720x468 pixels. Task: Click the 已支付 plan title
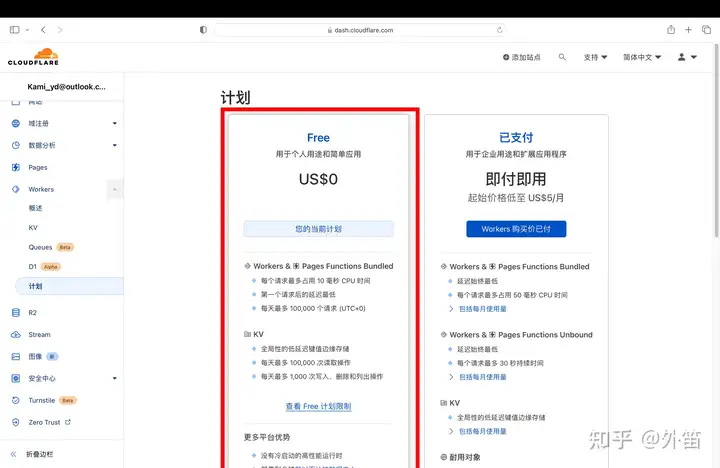516,138
